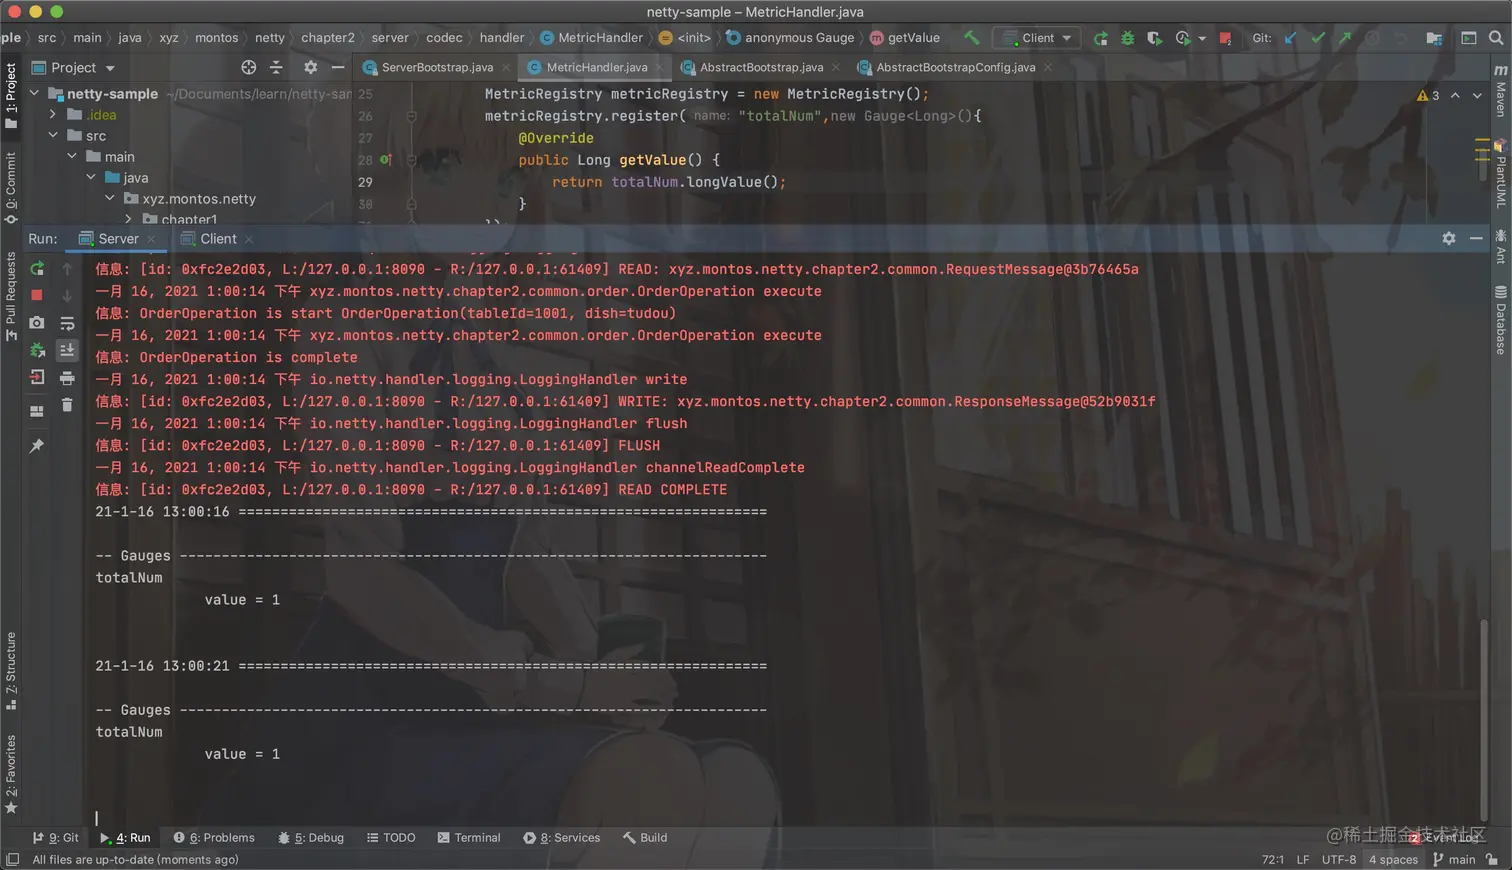Toggle scroll to end in the Run console
The height and width of the screenshot is (870, 1512).
tap(67, 350)
